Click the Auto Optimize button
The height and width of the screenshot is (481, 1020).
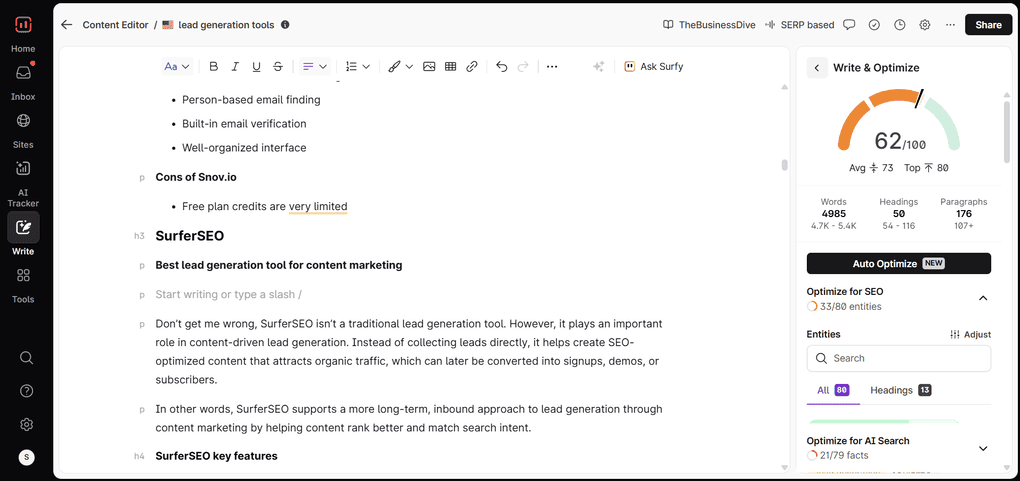click(x=898, y=264)
